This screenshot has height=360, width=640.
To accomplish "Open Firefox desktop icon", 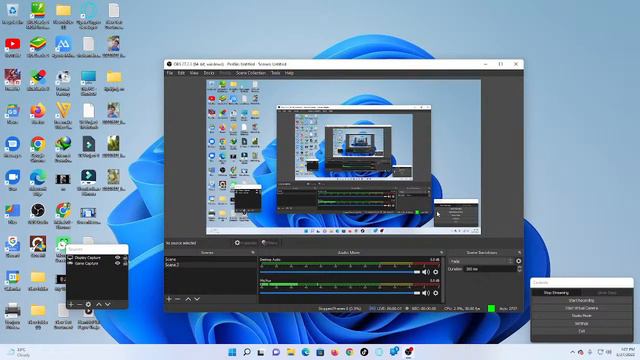I will [x=38, y=113].
